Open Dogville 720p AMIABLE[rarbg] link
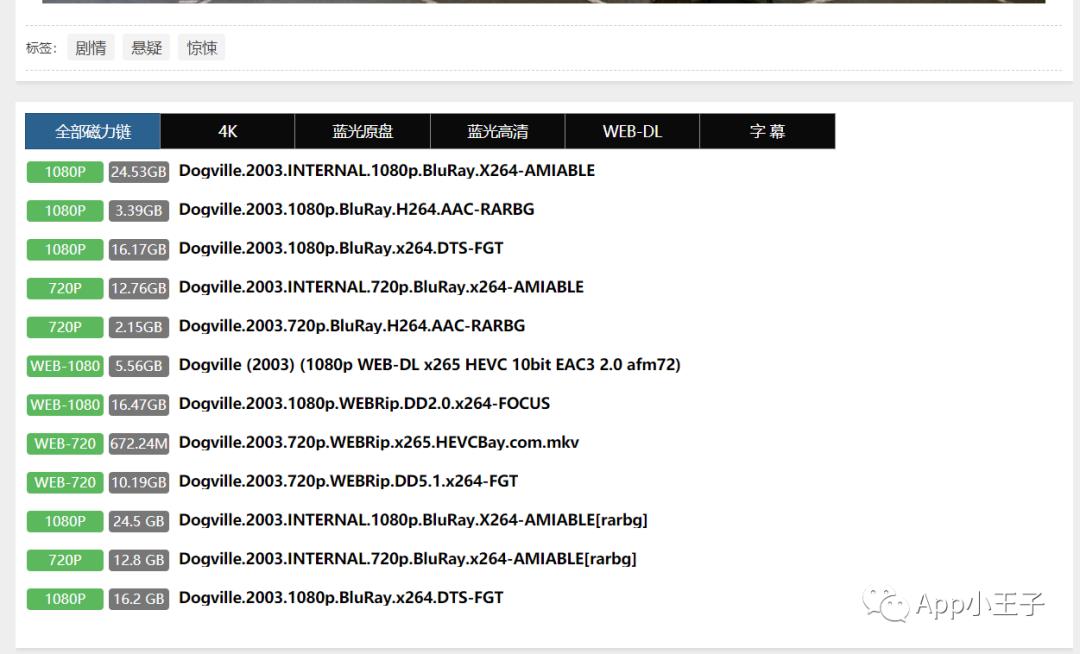Viewport: 1080px width, 654px height. [x=407, y=559]
